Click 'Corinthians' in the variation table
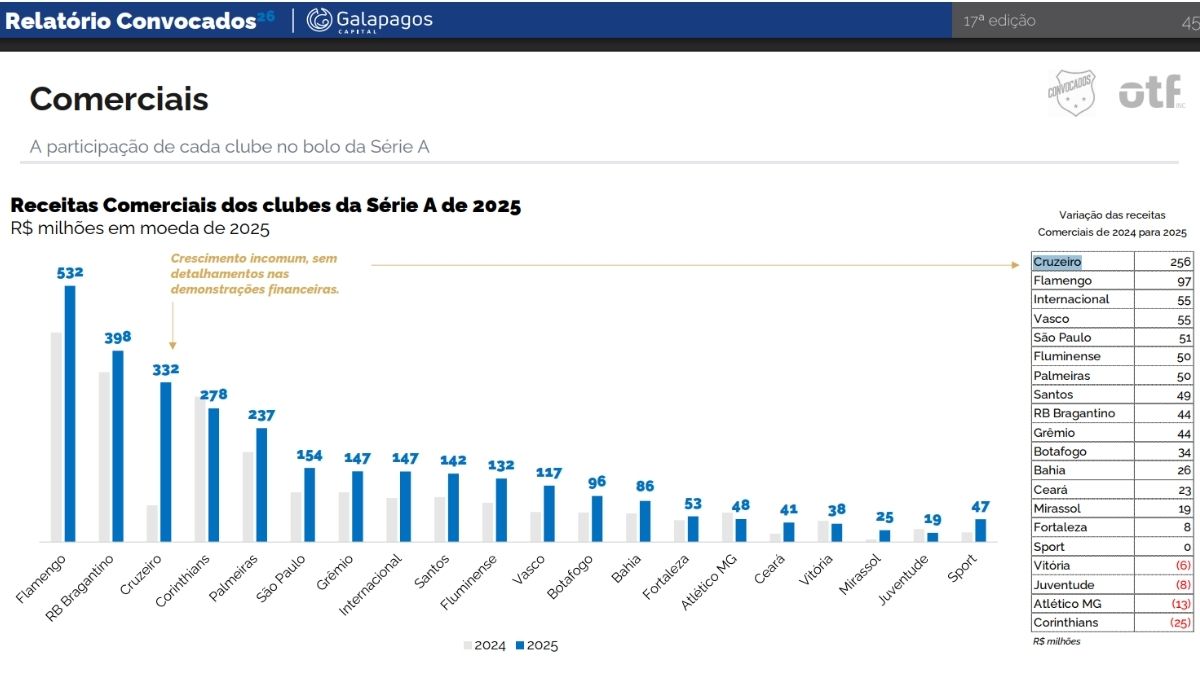 click(1065, 623)
